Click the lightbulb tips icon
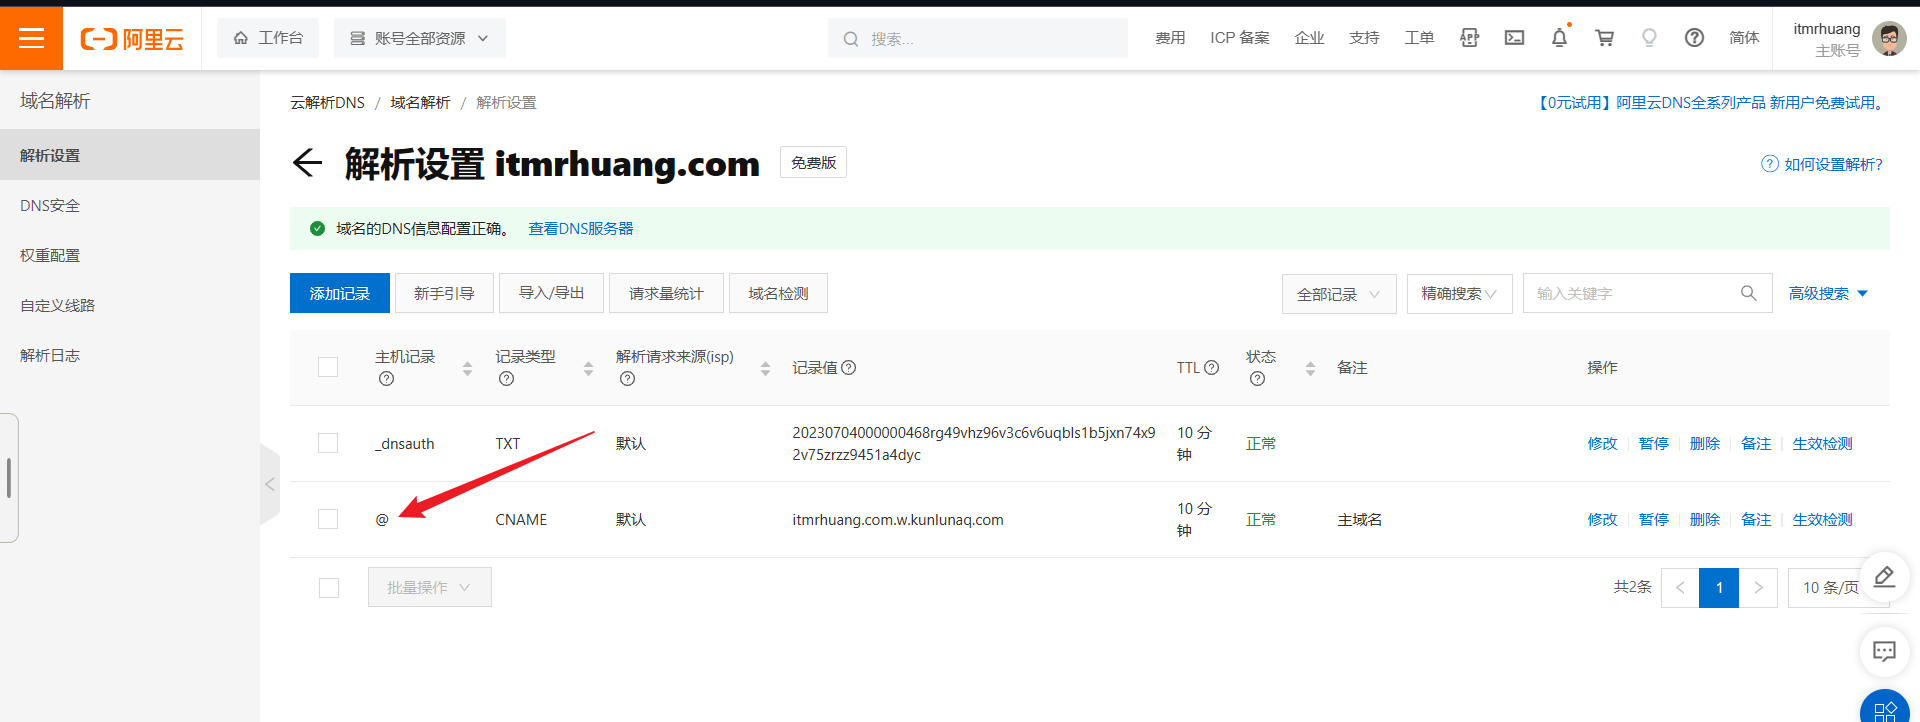This screenshot has height=722, width=1920. tap(1649, 38)
